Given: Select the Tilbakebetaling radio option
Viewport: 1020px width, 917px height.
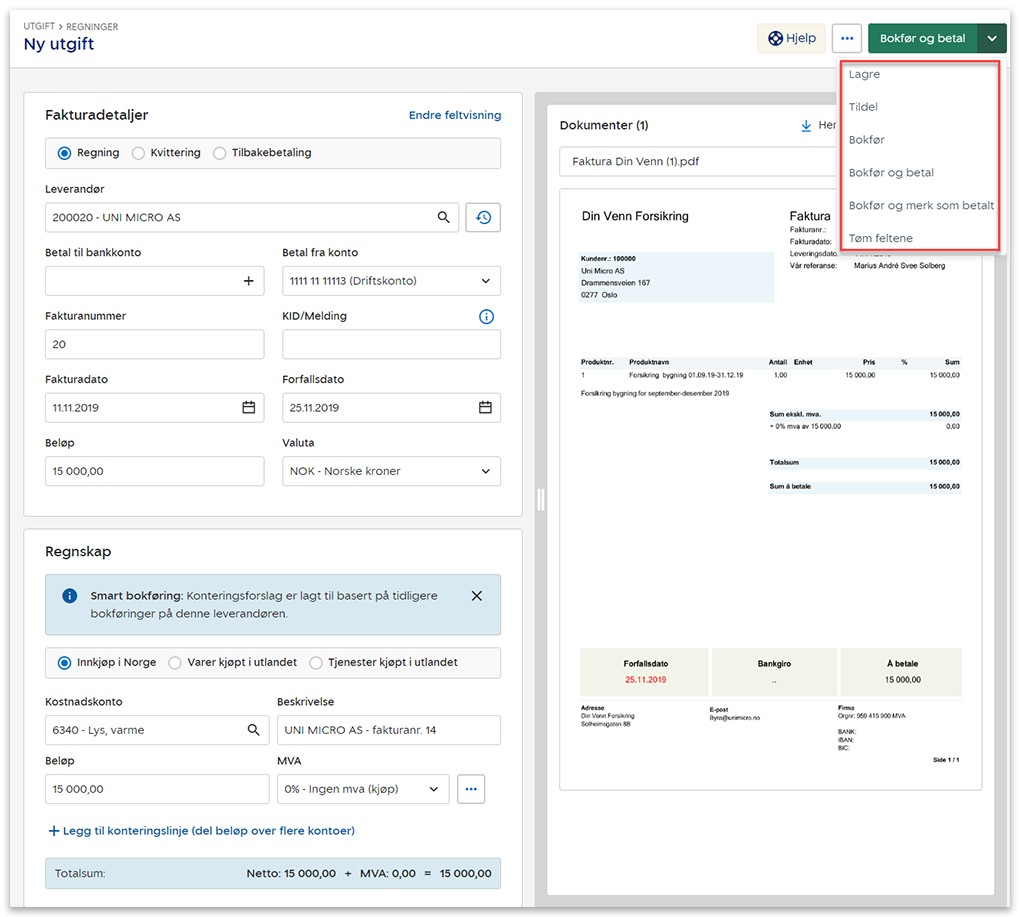Looking at the screenshot, I should [x=220, y=153].
